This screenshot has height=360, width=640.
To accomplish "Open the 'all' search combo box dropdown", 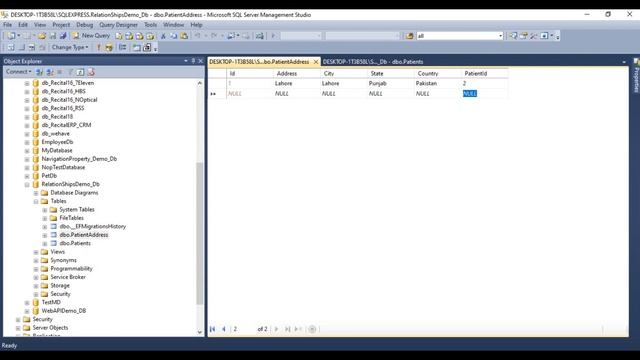I will pos(500,36).
